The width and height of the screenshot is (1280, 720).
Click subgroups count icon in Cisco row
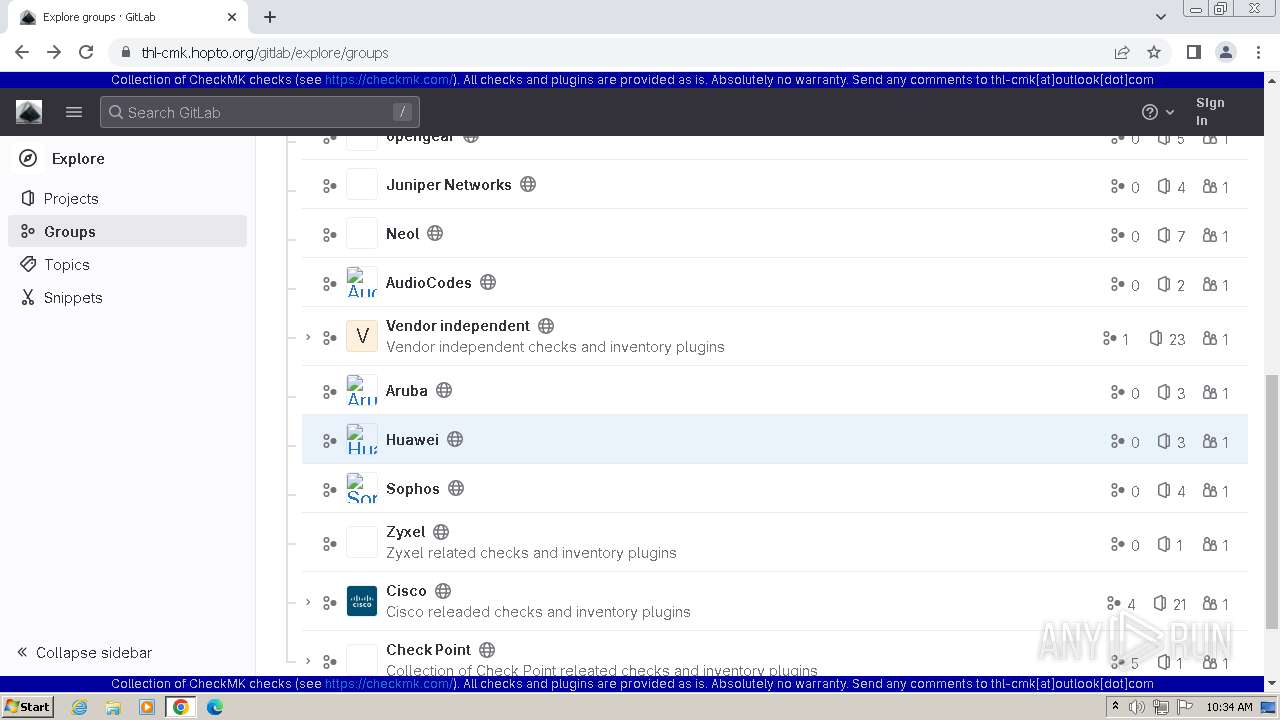coord(1113,603)
